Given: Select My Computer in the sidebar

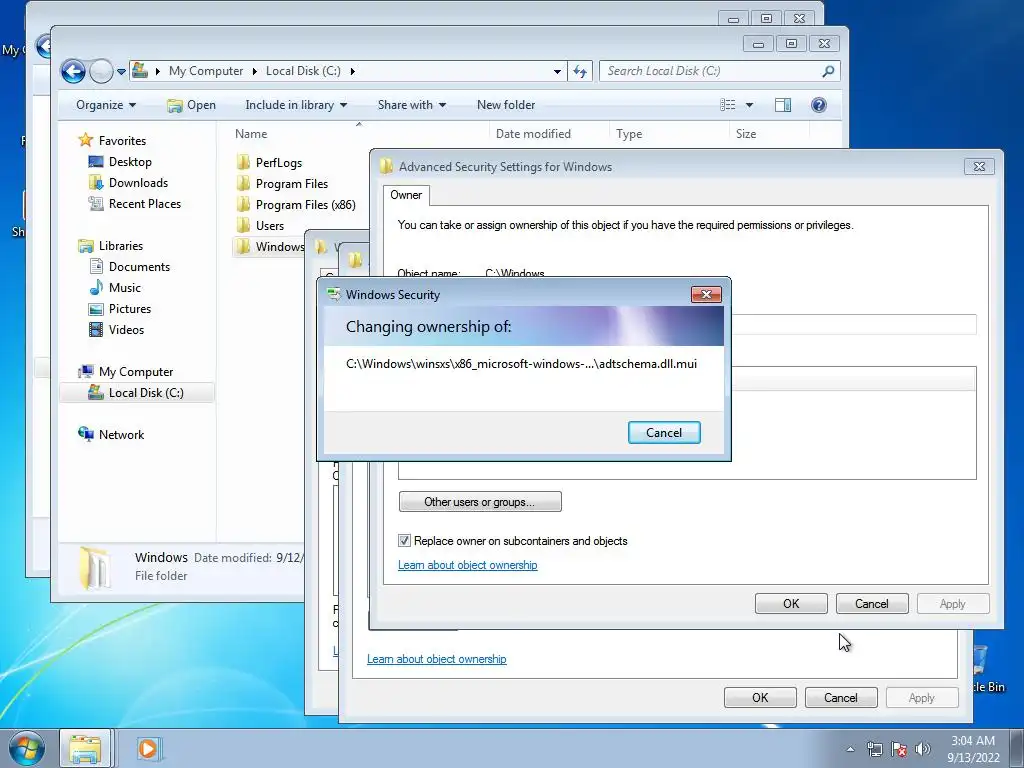Looking at the screenshot, I should [135, 372].
